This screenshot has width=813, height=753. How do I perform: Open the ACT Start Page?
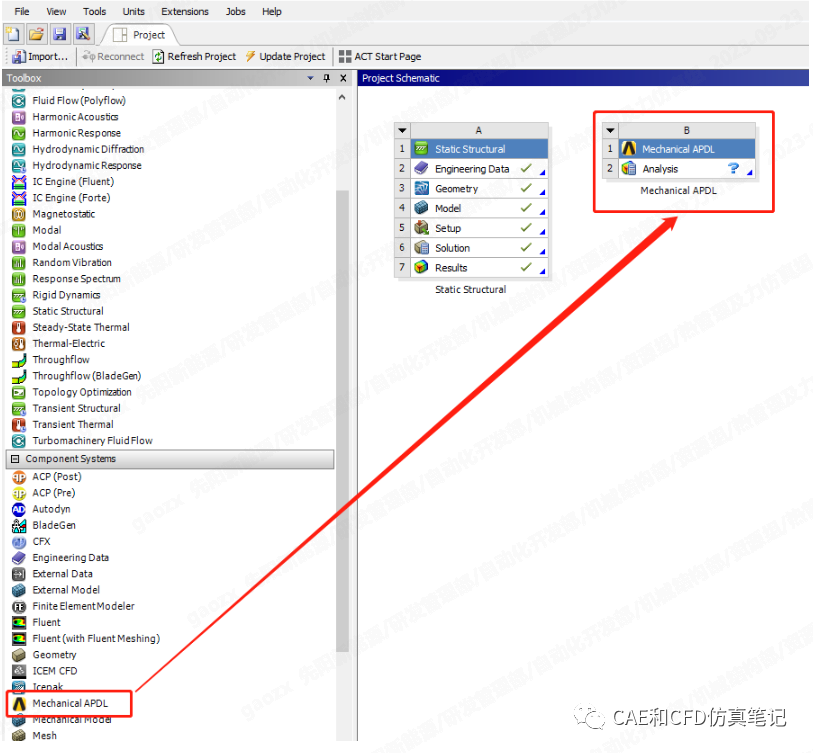[x=380, y=57]
